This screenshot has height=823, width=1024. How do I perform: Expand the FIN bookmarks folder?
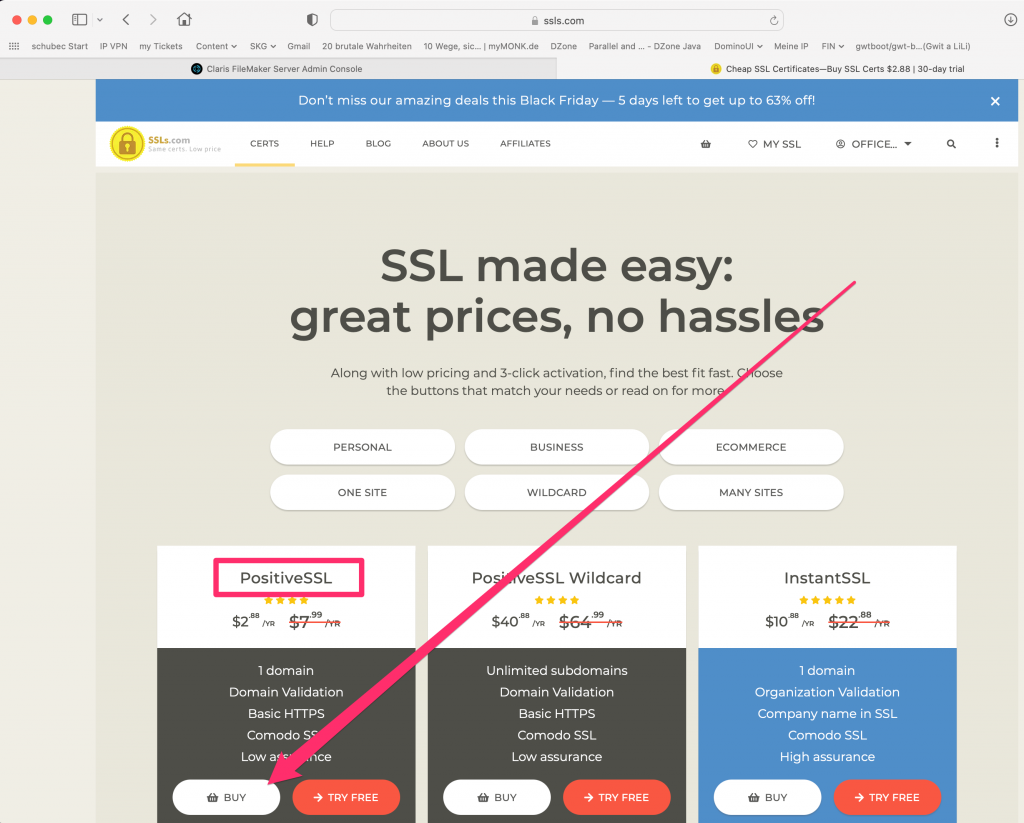[x=833, y=46]
